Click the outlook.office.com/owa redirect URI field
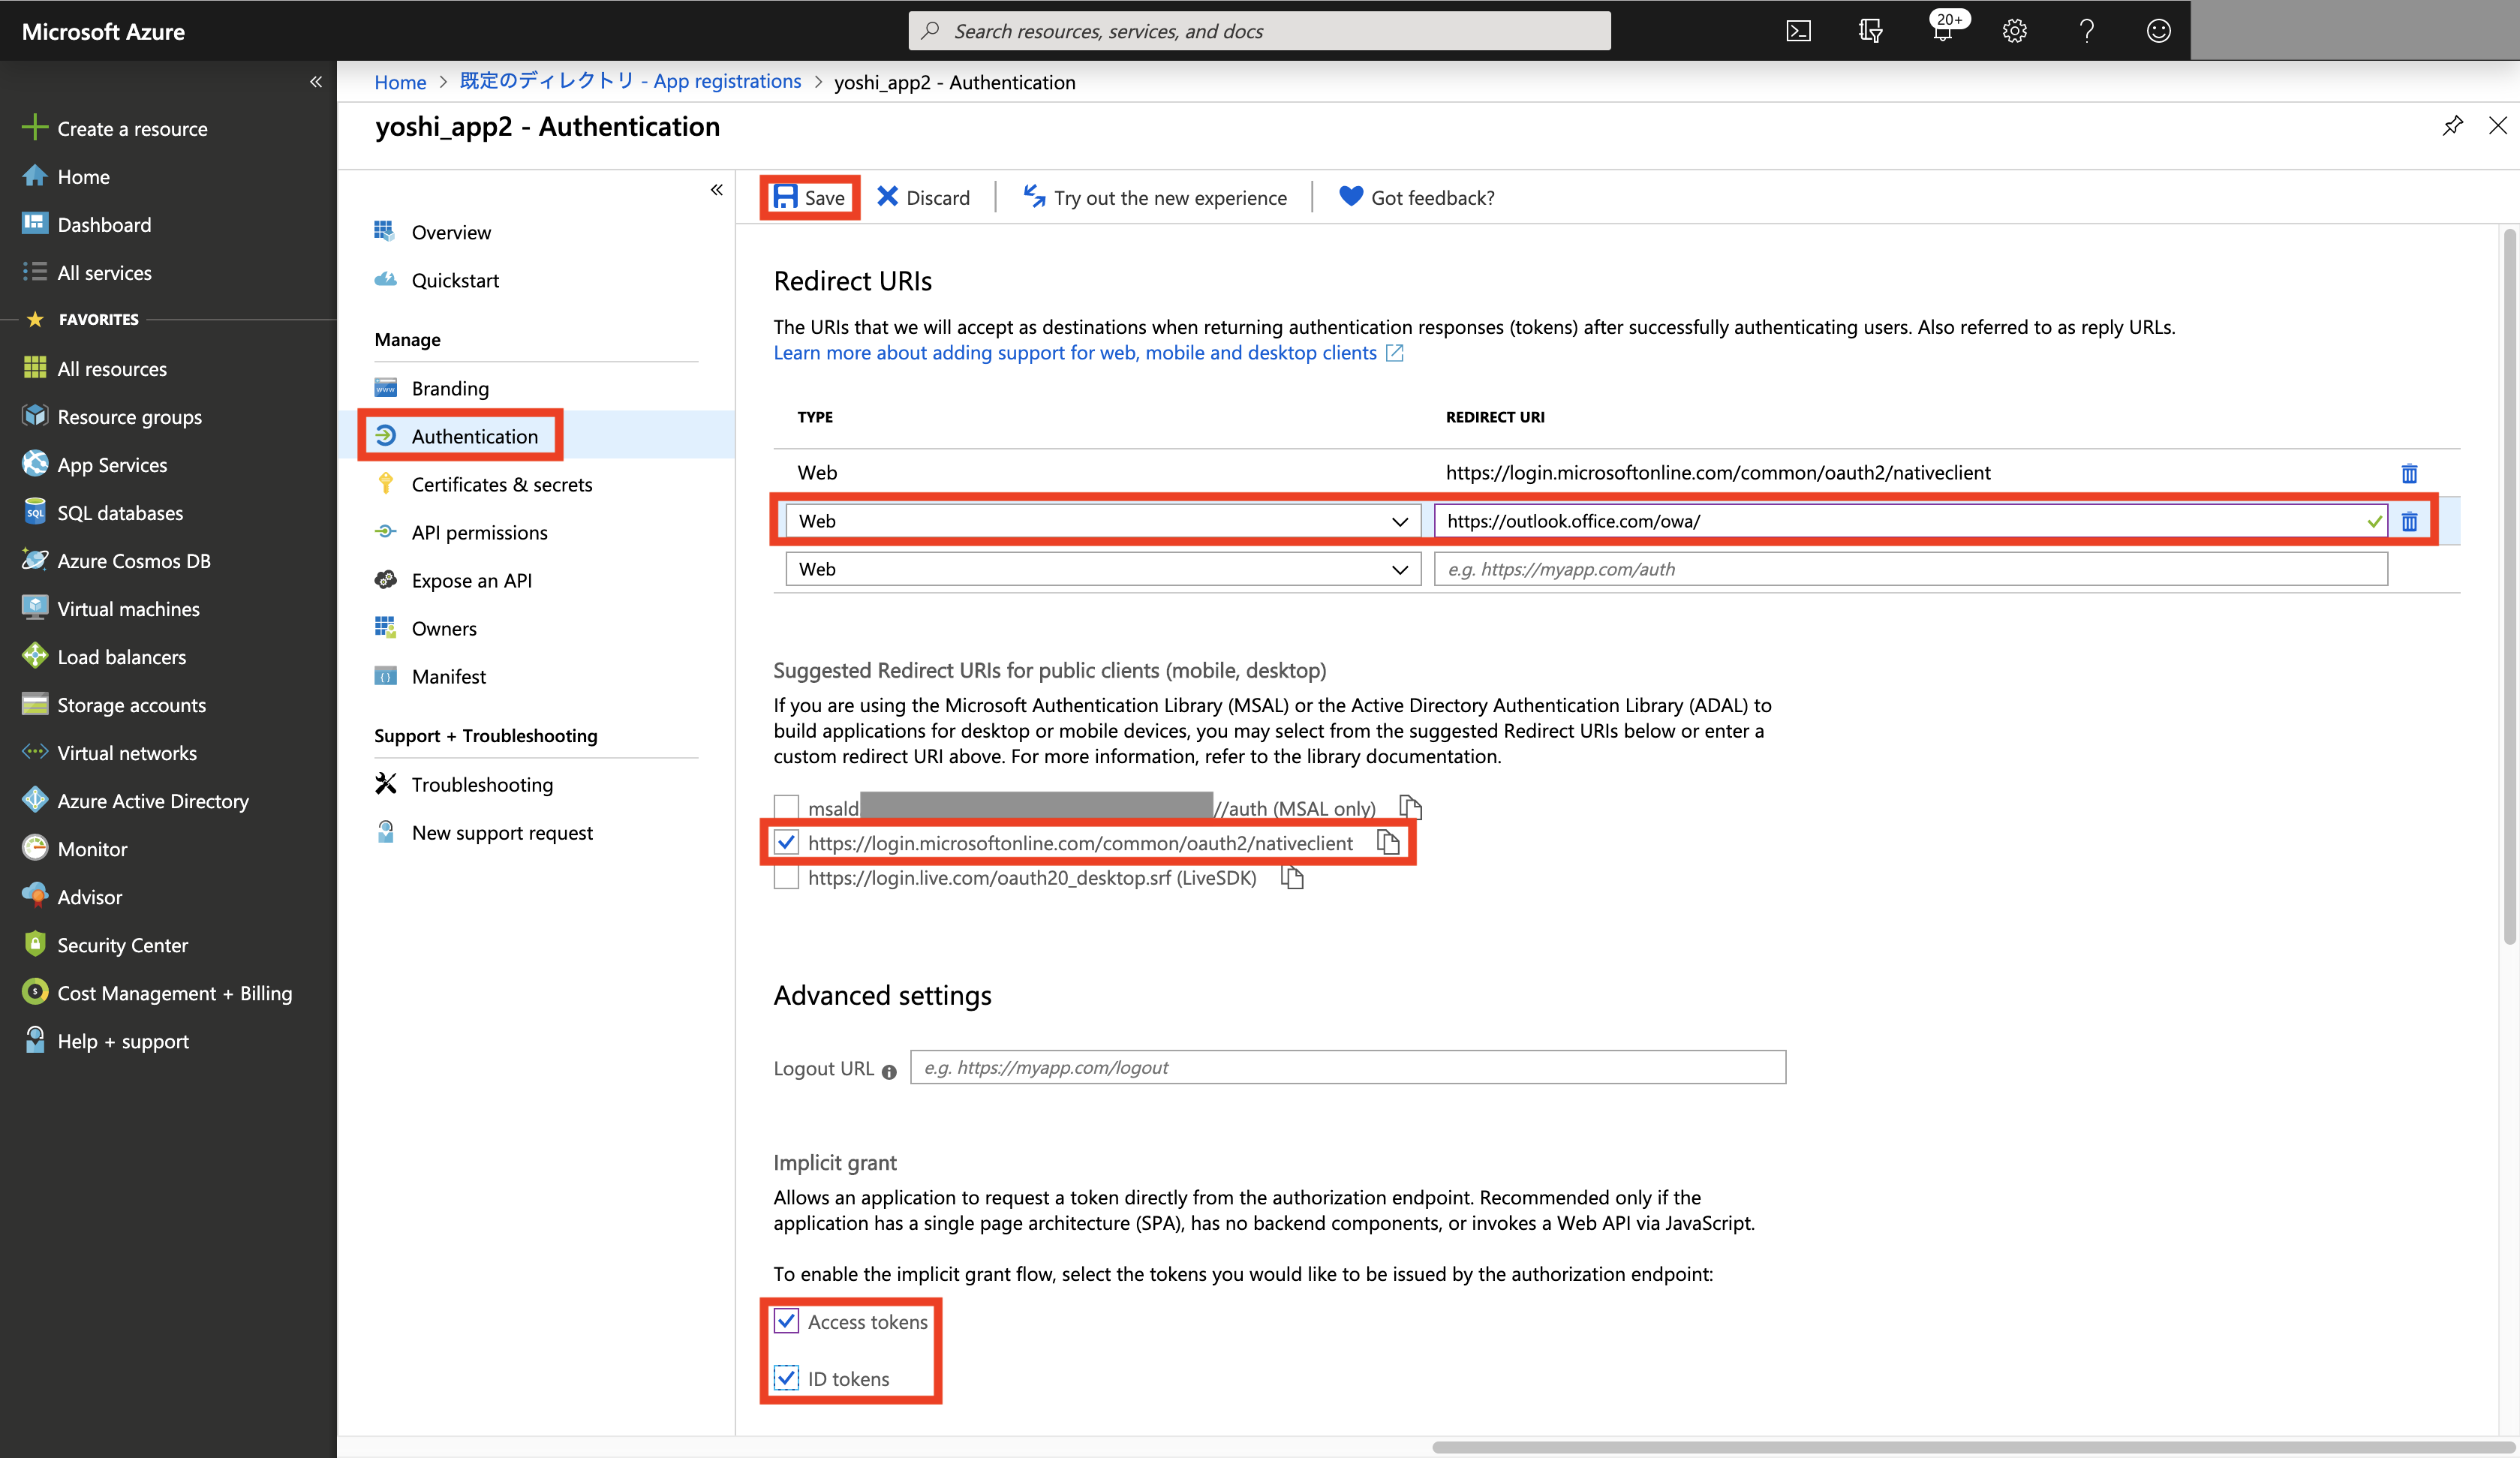 (x=1910, y=521)
